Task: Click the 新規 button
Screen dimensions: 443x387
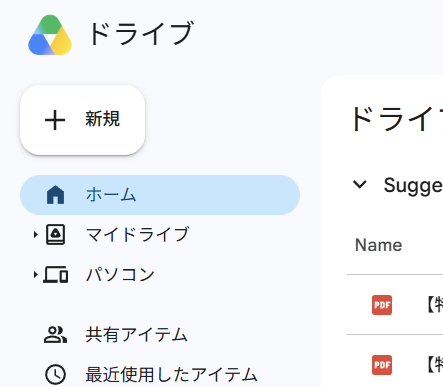Action: point(83,120)
